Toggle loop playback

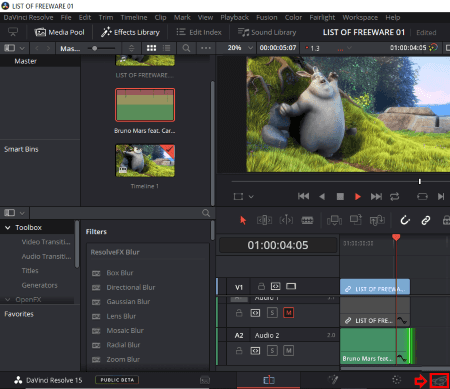click(x=395, y=197)
